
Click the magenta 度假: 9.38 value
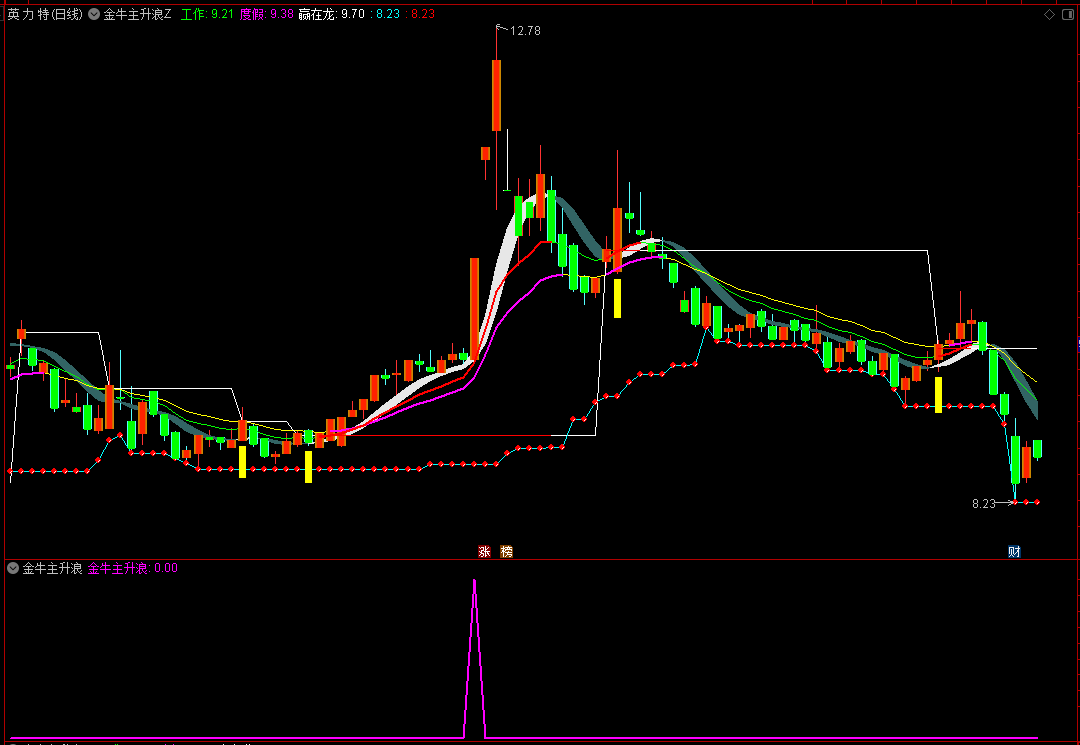(267, 14)
